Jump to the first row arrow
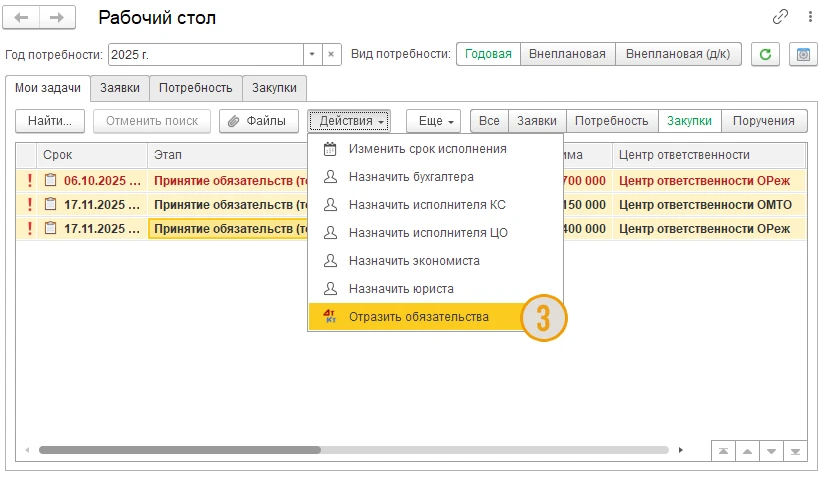Viewport: 825px width, 478px height. point(723,451)
